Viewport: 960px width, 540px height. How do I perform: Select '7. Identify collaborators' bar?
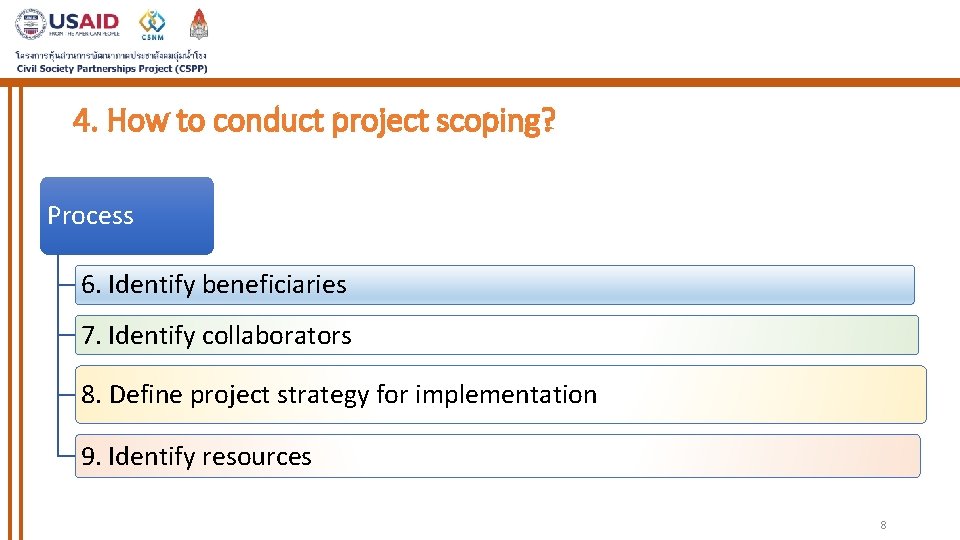[497, 335]
